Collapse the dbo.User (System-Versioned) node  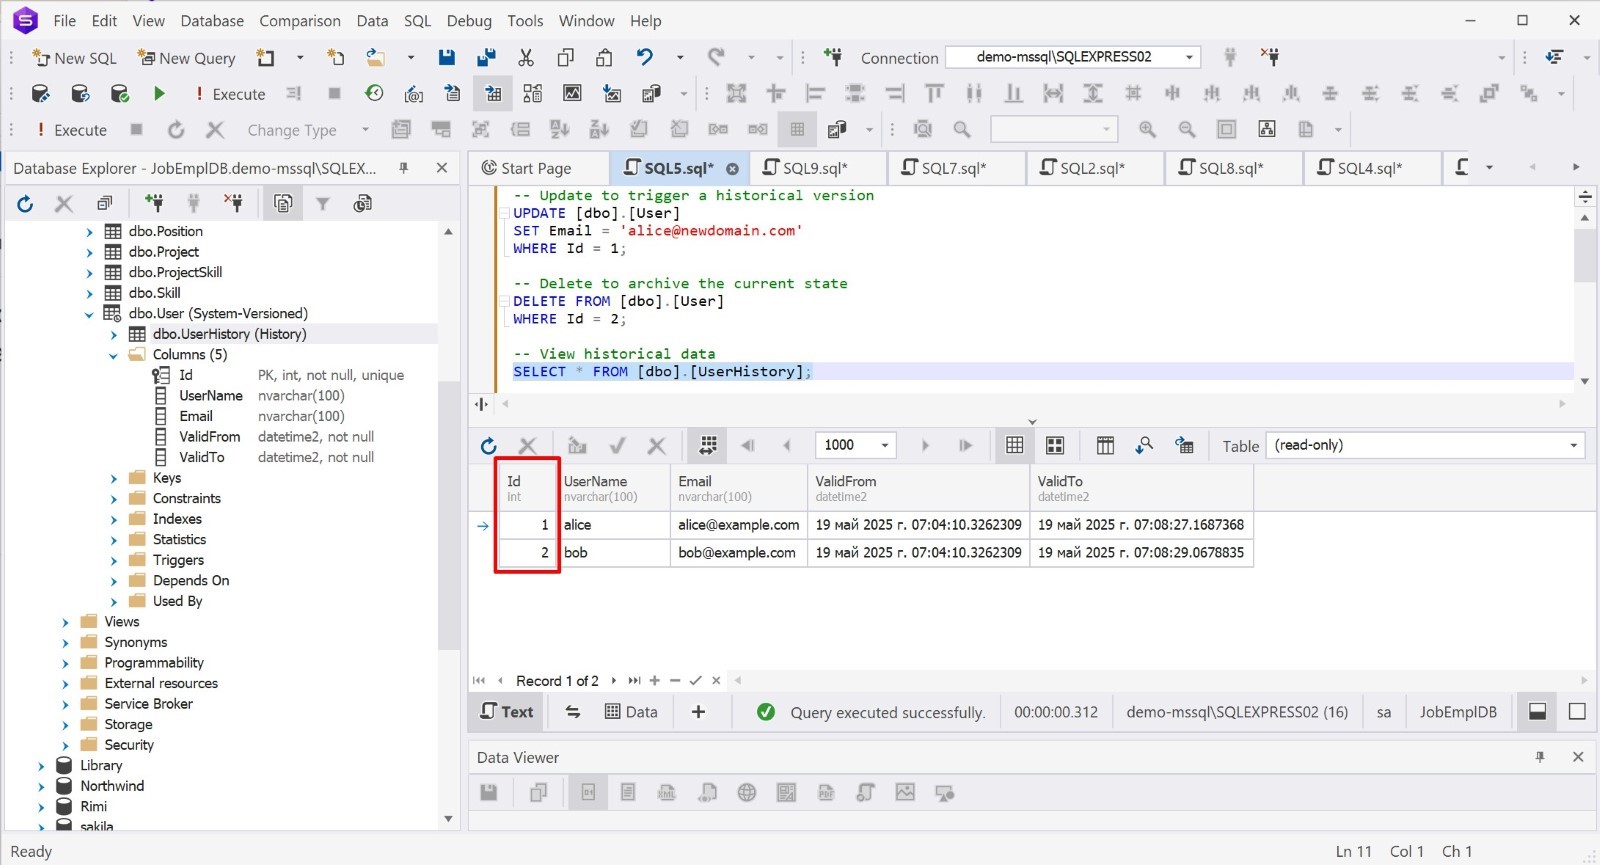[x=89, y=314]
